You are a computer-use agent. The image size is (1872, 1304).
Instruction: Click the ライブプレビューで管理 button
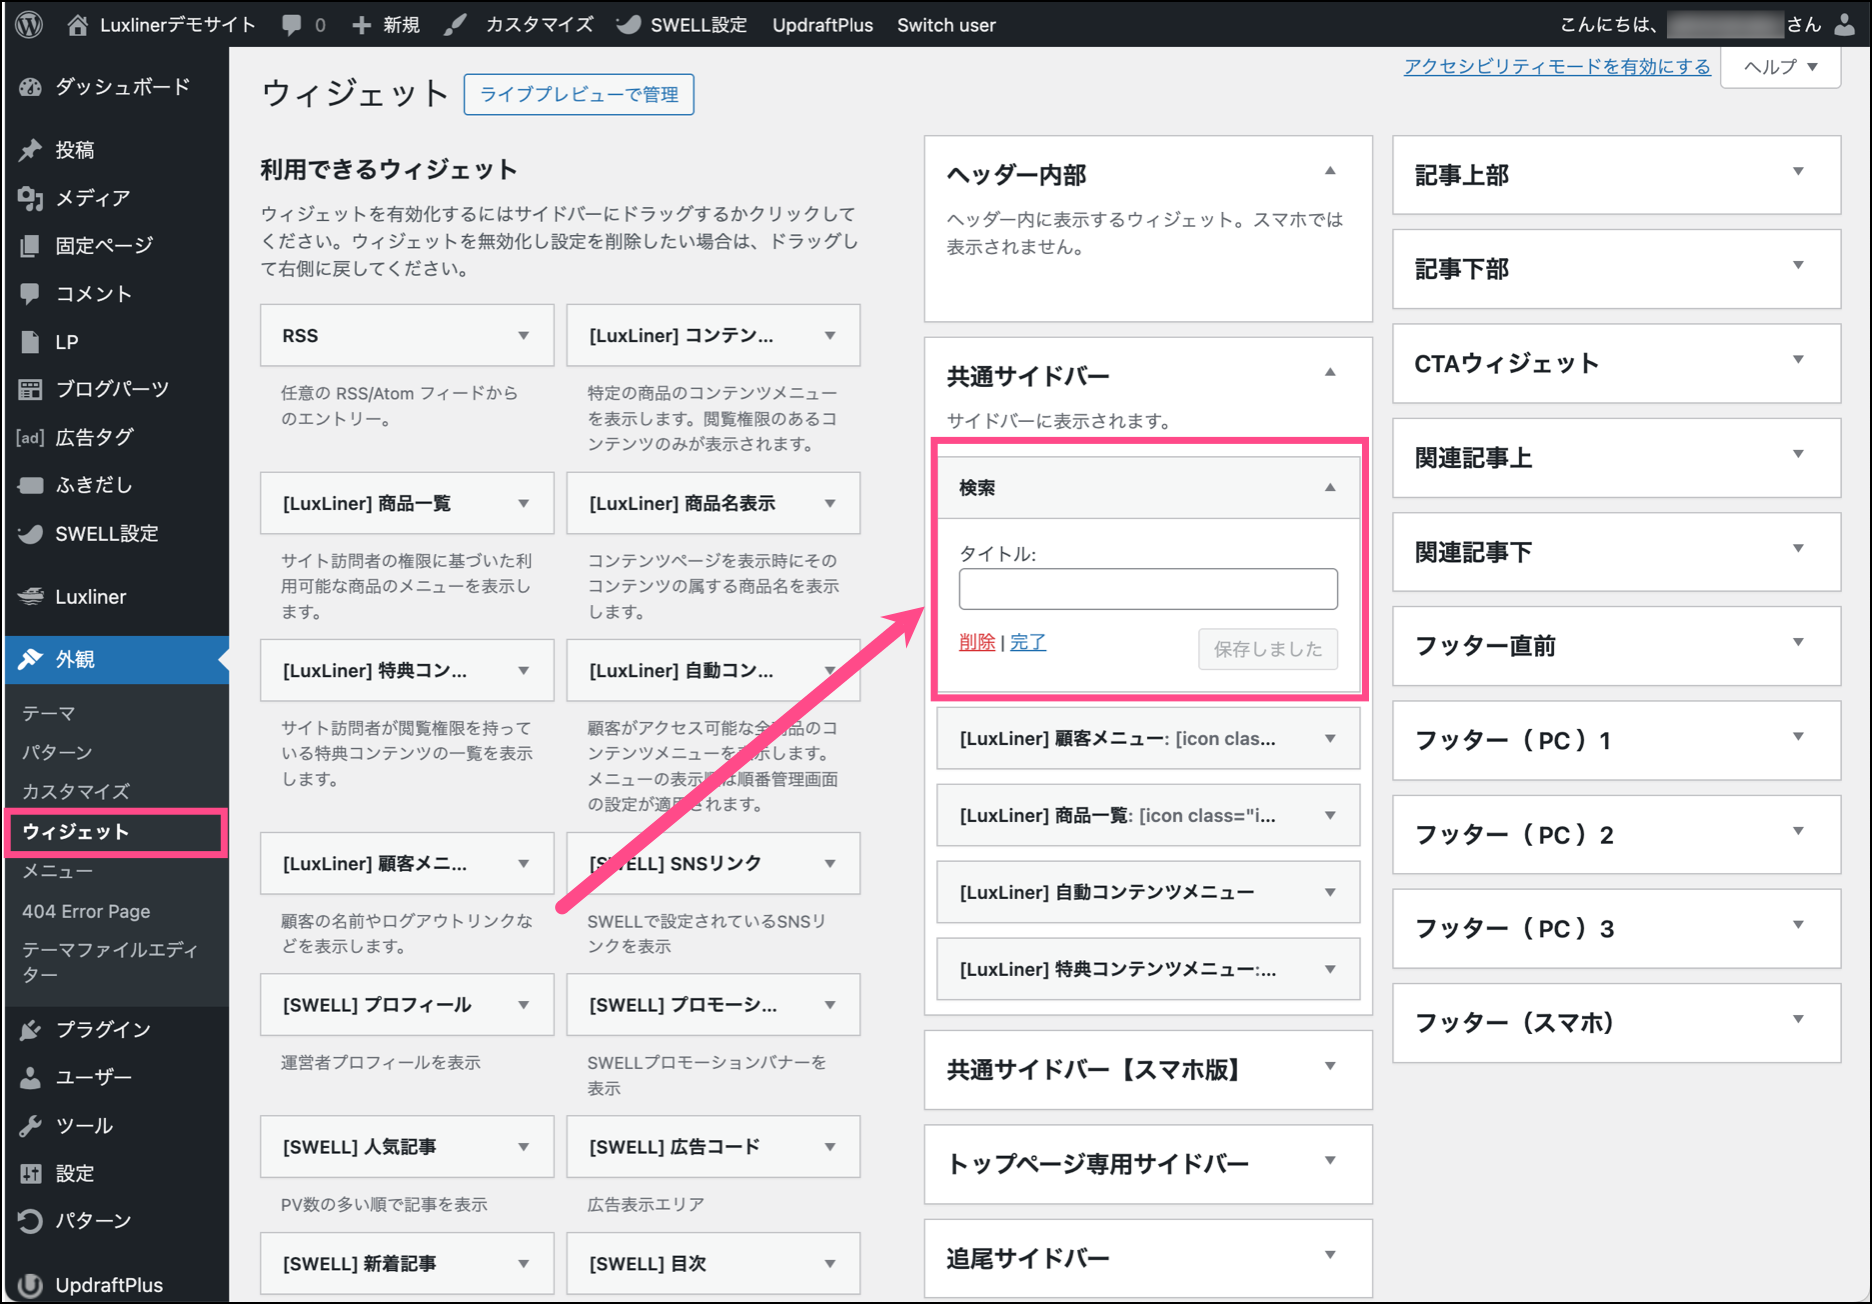tap(578, 95)
